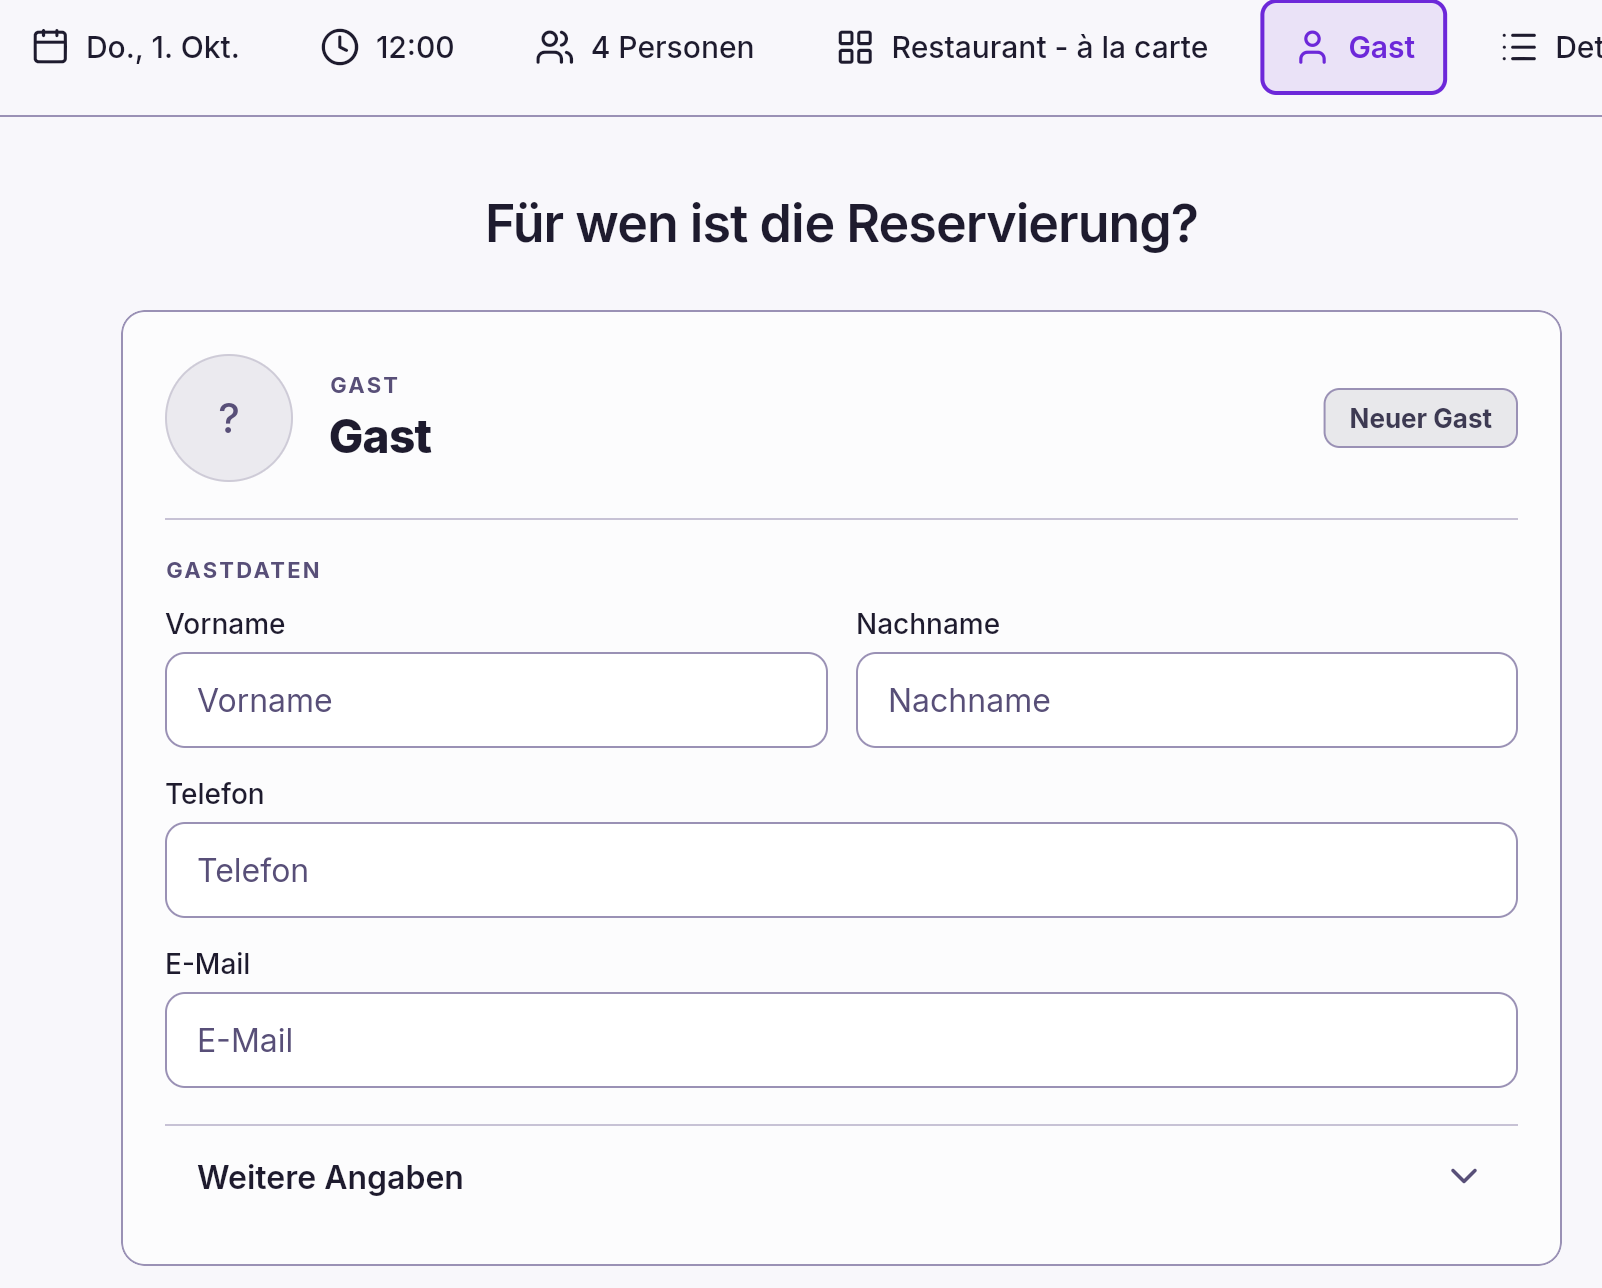
Task: Open the date step Do., 1. Okt.
Action: click(136, 47)
